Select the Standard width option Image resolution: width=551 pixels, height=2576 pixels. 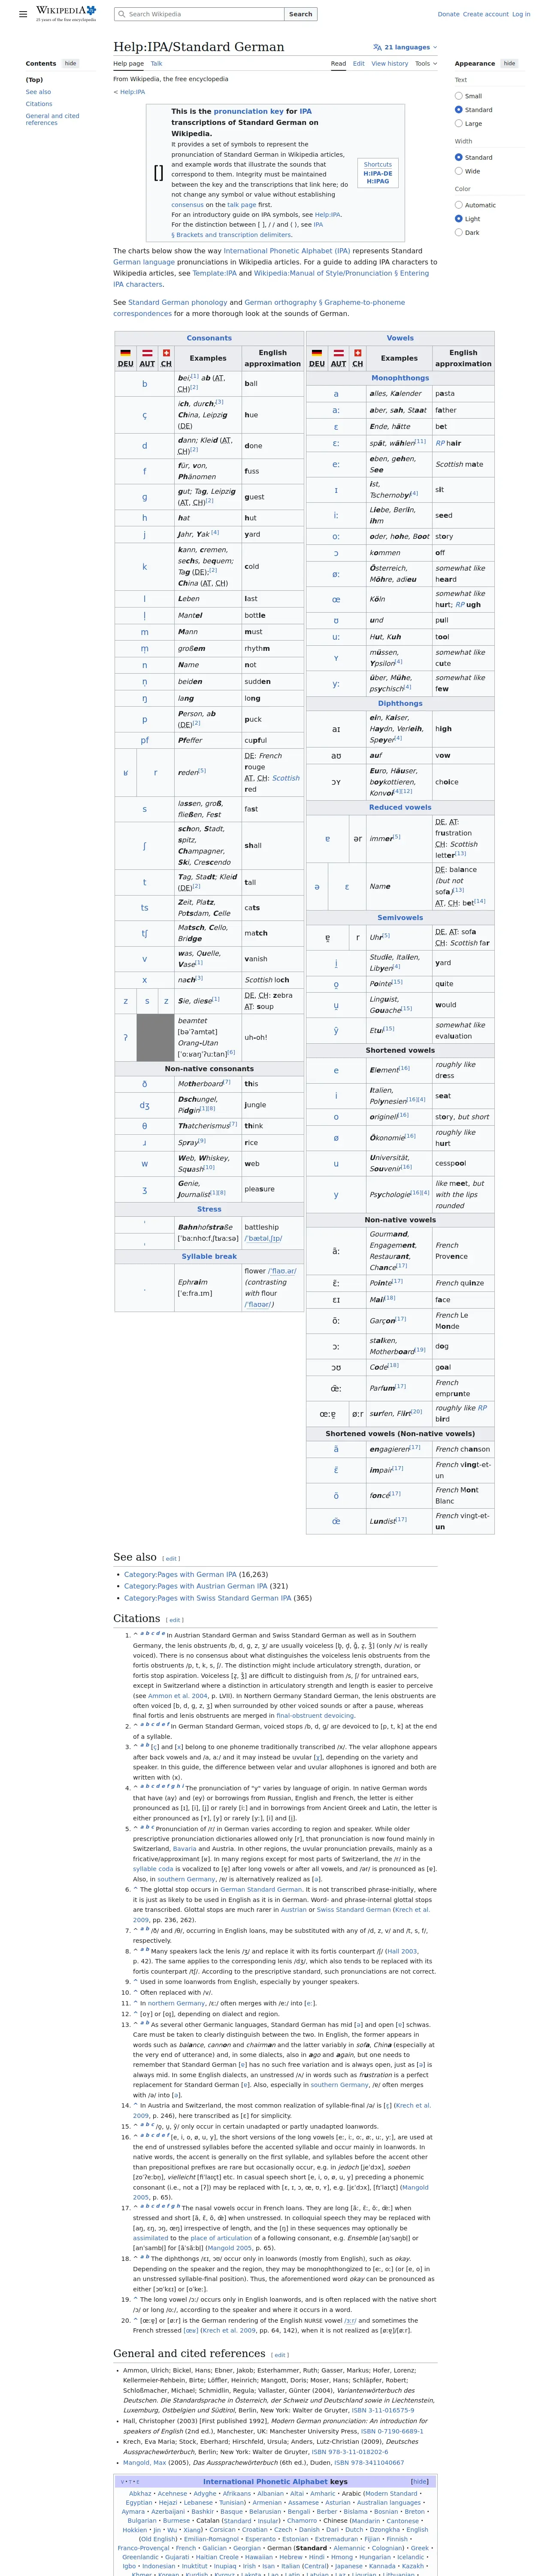point(459,157)
